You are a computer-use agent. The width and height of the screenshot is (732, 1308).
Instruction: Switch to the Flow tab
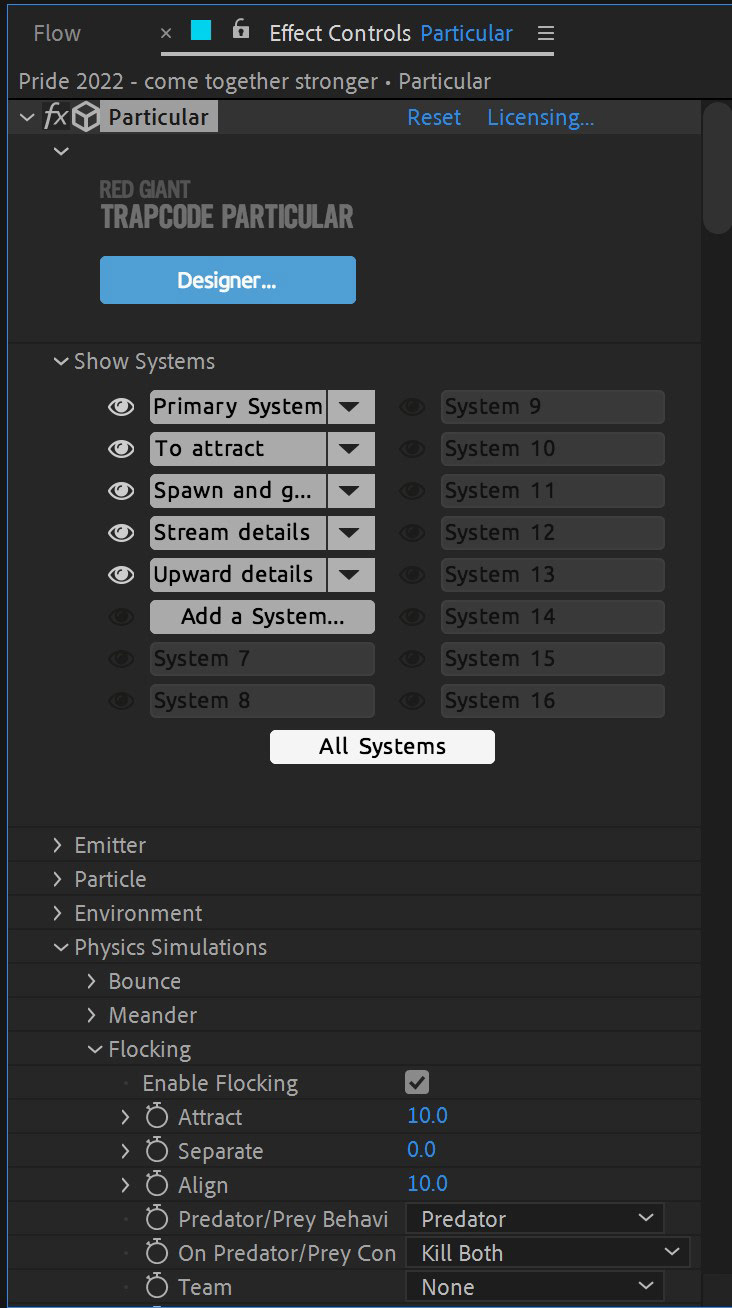(x=57, y=33)
